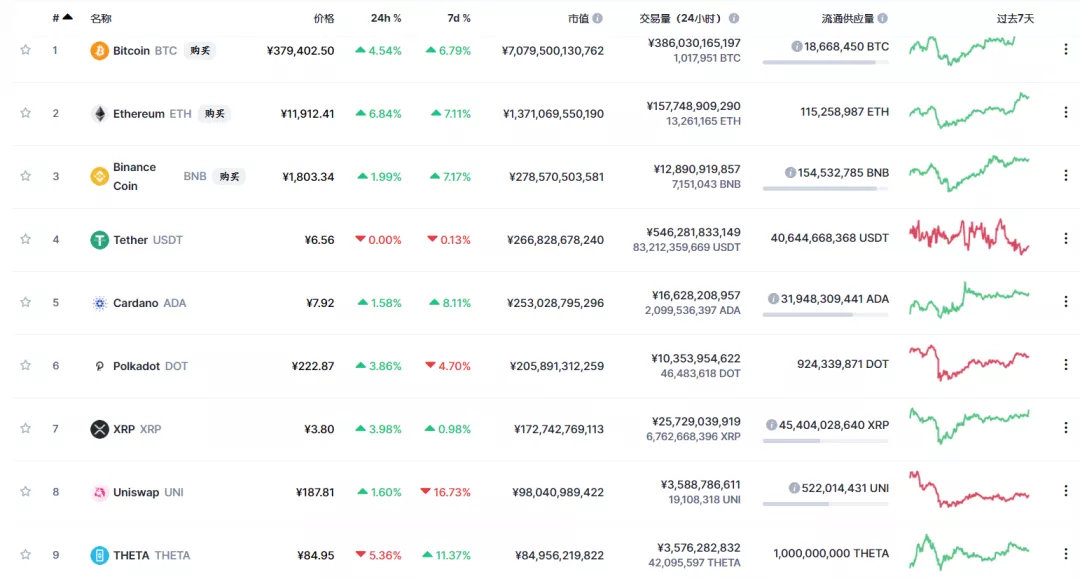Open more options for Tether row
The image size is (1080, 579).
pos(1066,238)
